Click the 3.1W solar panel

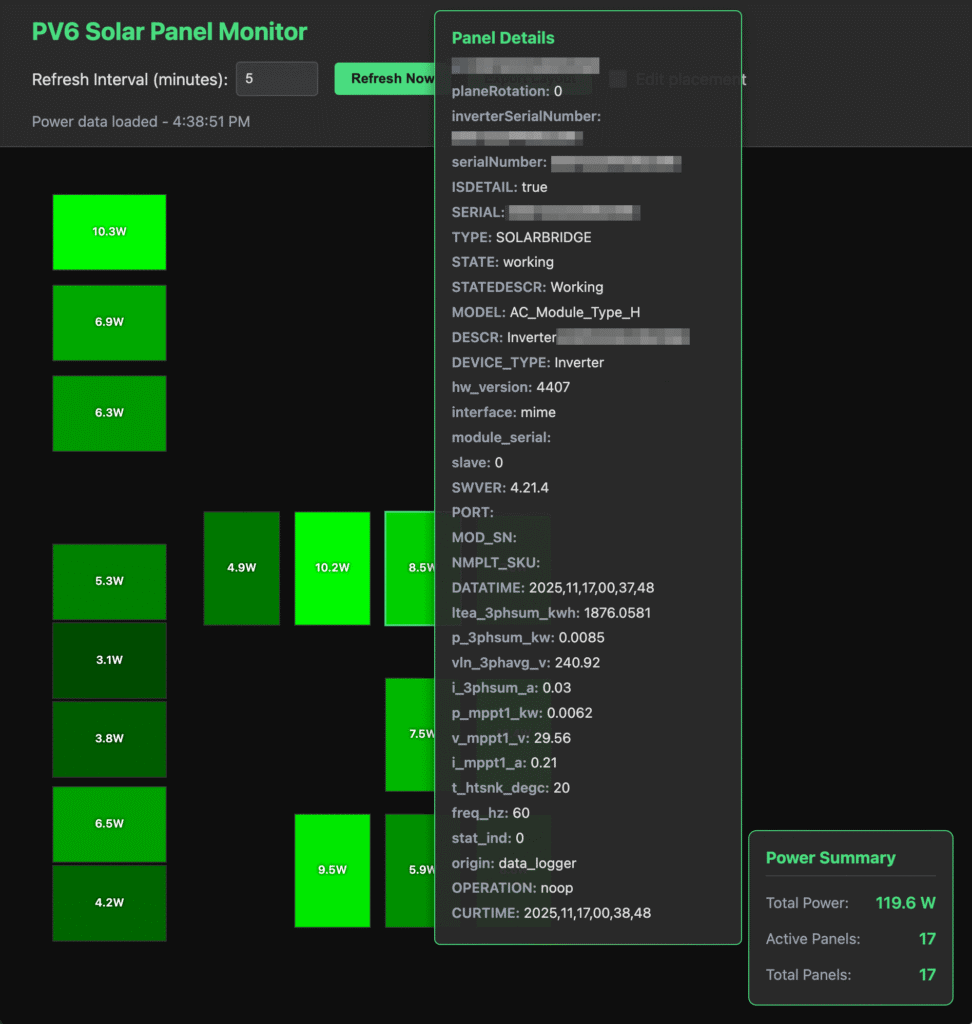point(109,660)
